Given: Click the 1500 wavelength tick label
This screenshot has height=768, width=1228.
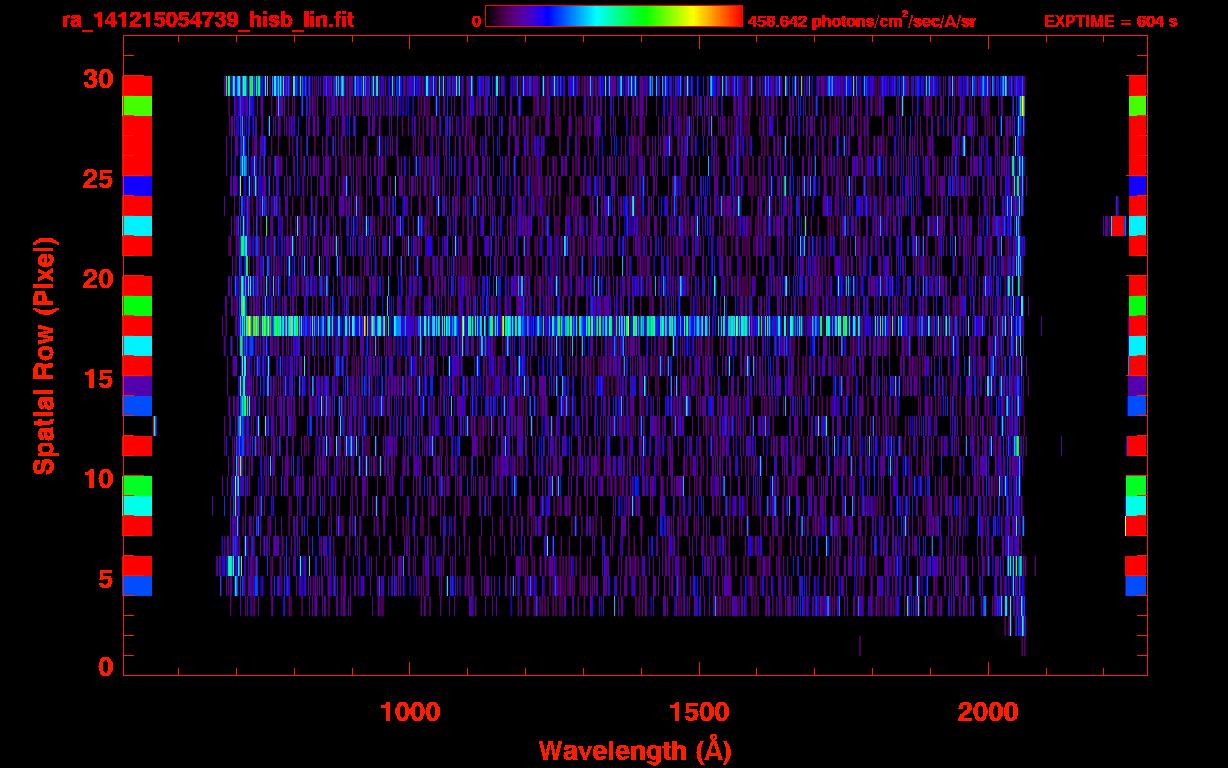Looking at the screenshot, I should click(699, 712).
